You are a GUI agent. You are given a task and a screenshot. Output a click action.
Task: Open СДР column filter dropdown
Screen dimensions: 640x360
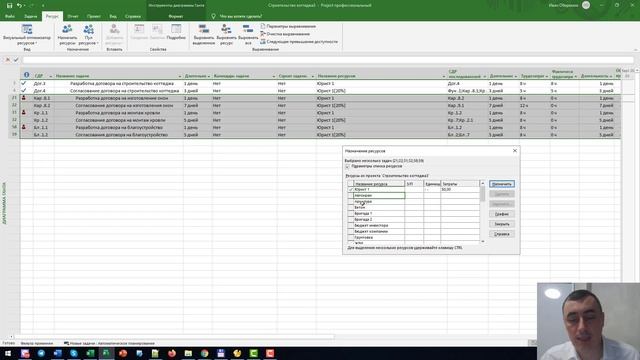coord(51,76)
